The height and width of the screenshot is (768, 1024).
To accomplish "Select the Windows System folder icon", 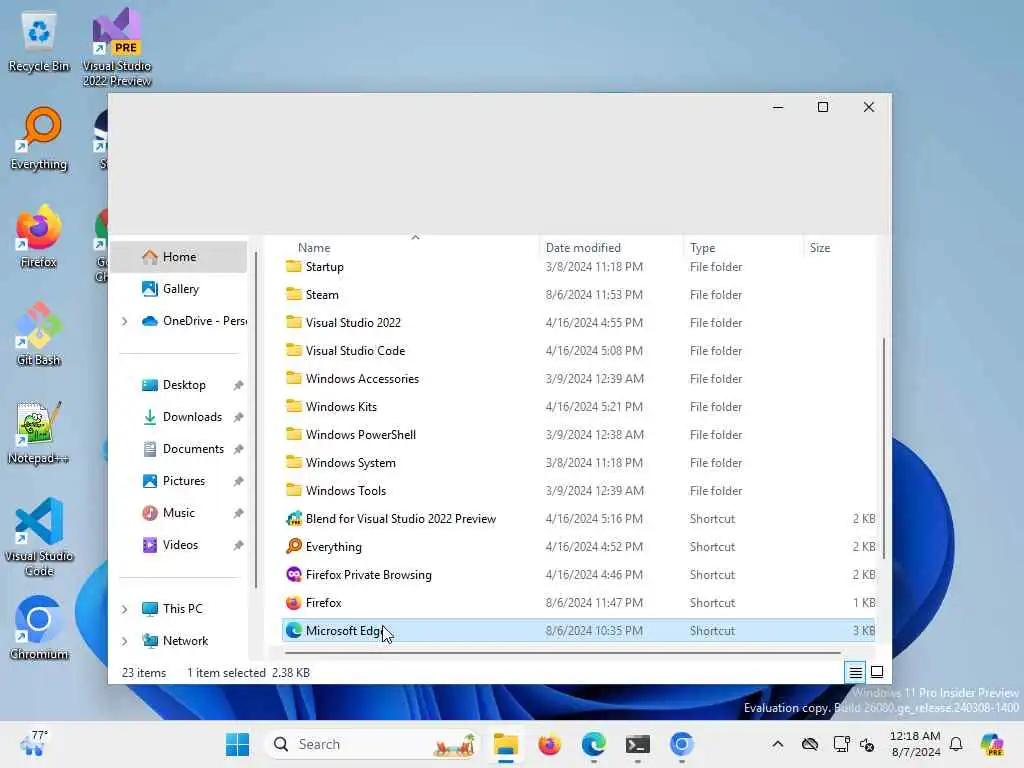I will 294,463.
